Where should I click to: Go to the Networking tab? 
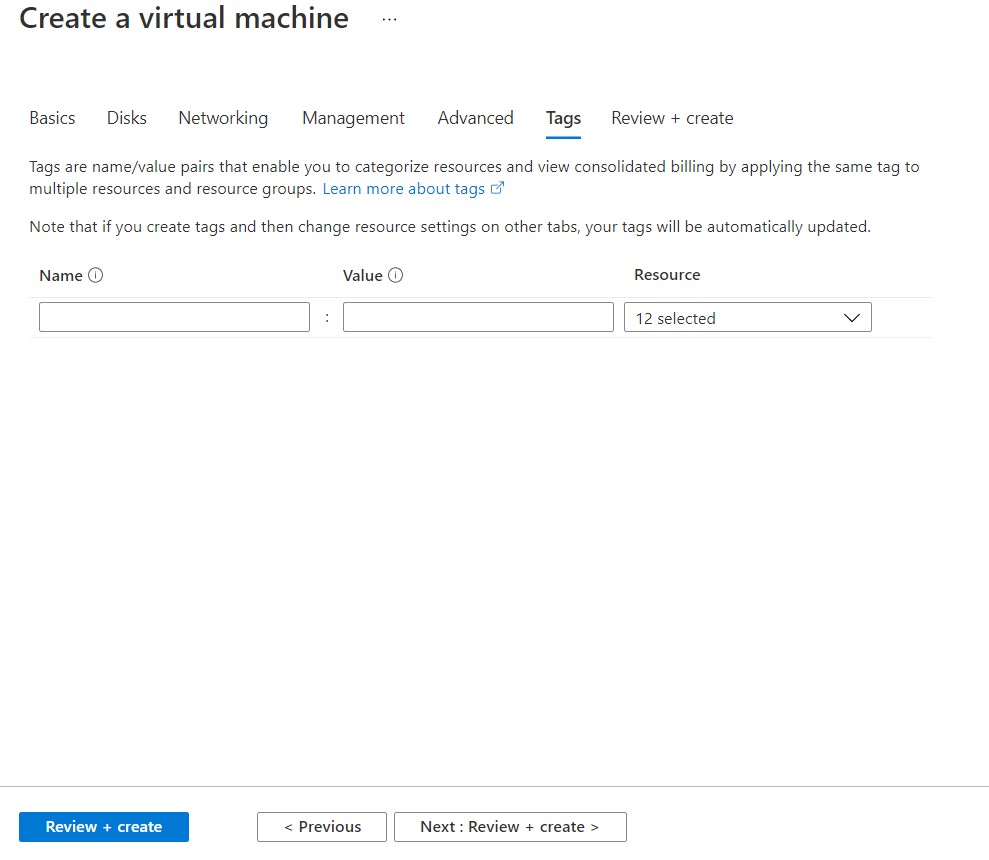(223, 118)
